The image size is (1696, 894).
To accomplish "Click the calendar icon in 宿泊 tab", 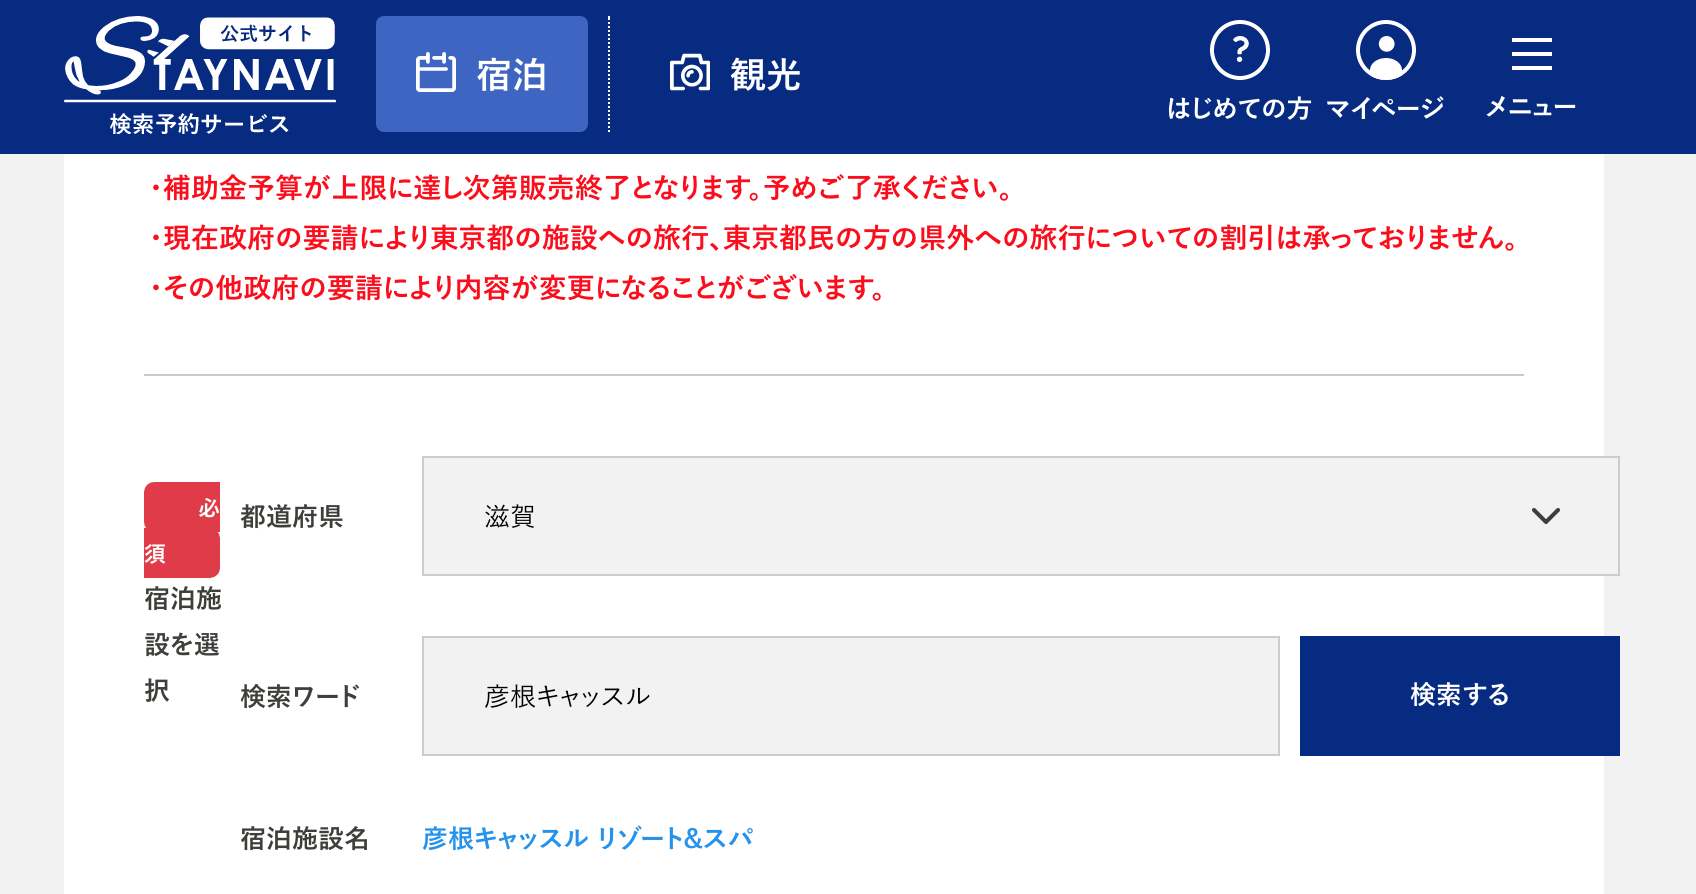I will pyautogui.click(x=436, y=73).
